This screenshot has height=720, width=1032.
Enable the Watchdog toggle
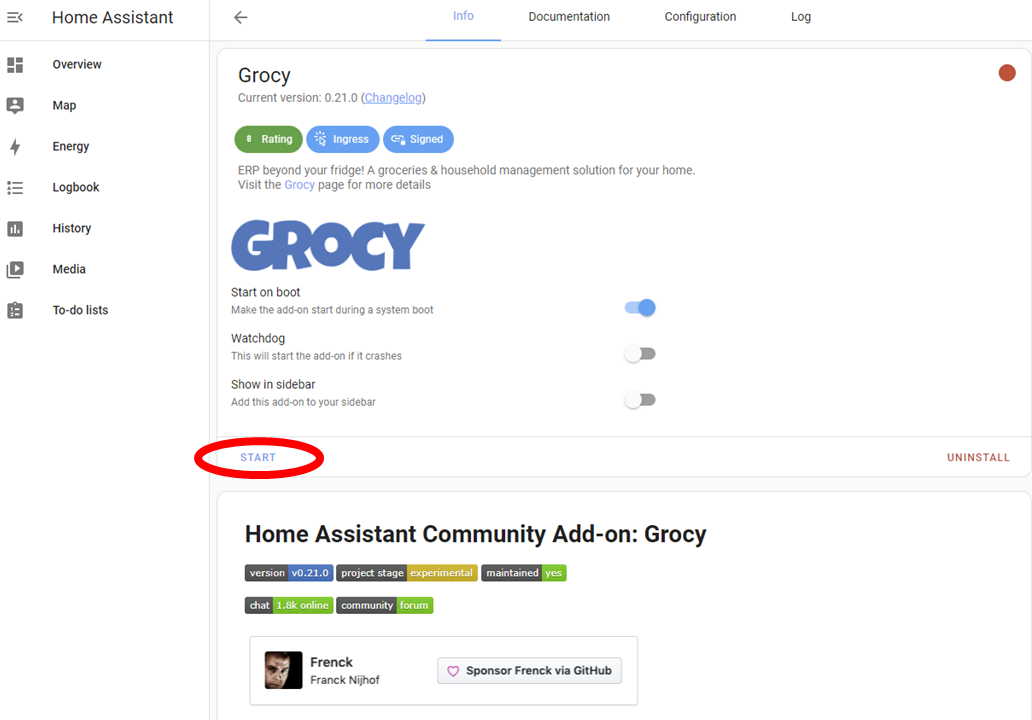point(640,353)
